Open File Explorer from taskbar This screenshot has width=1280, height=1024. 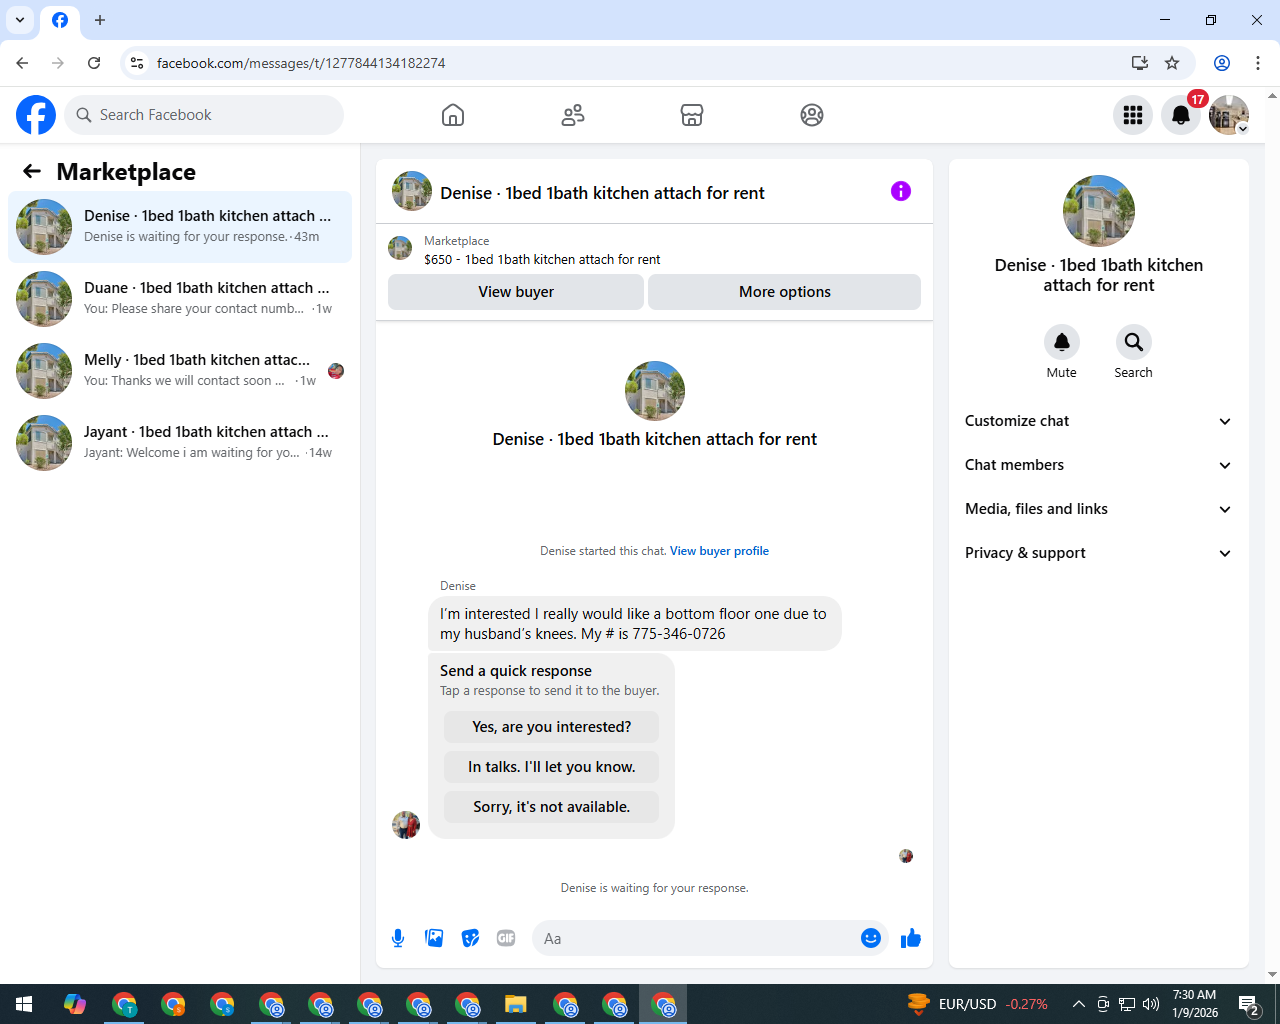tap(515, 1004)
